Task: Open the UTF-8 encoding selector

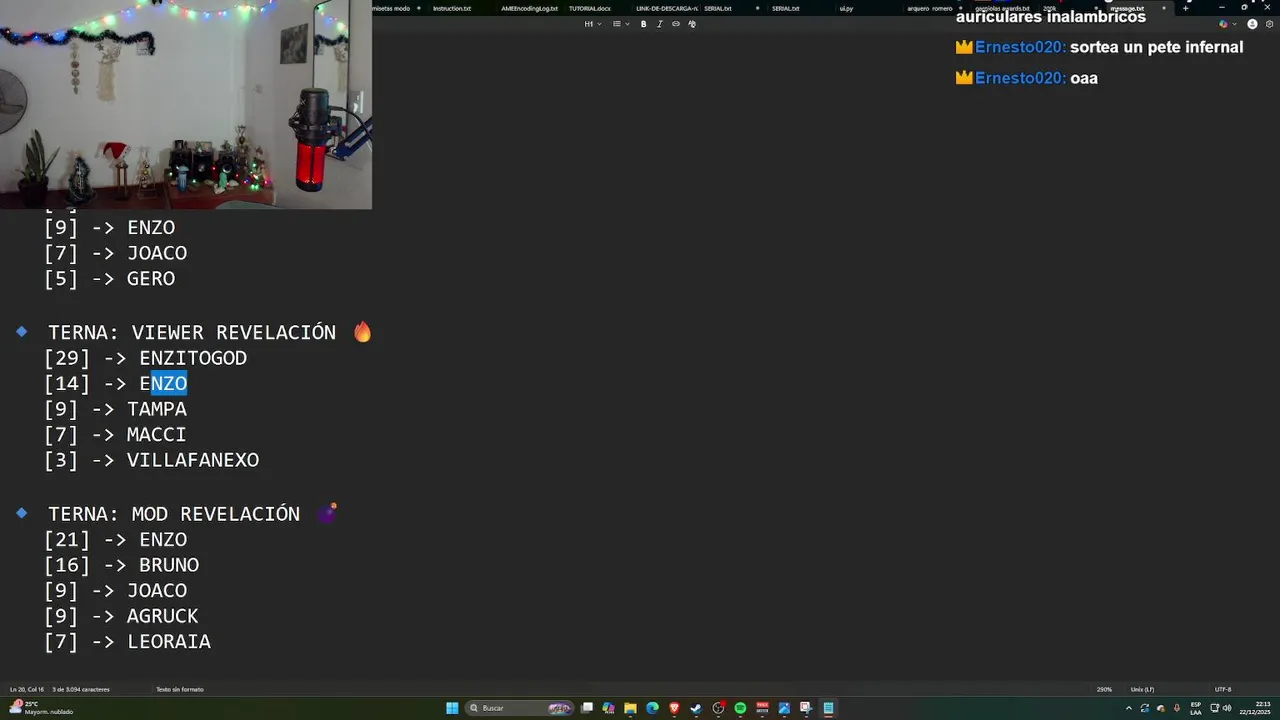Action: (x=1222, y=689)
